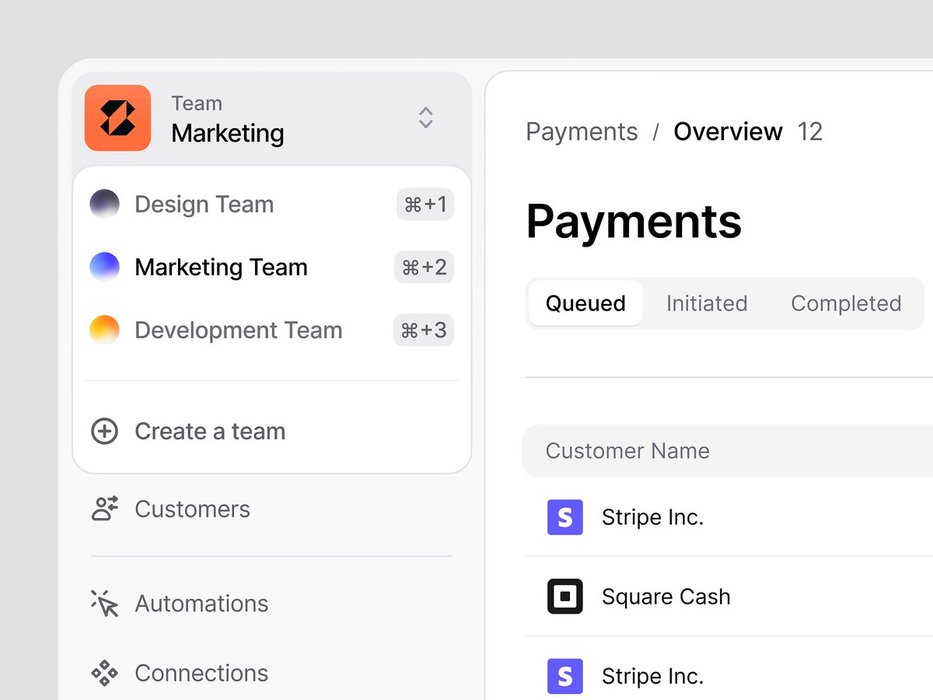Screen dimensions: 933x700
Task: Click the Team Marketing header label
Action: 227,119
